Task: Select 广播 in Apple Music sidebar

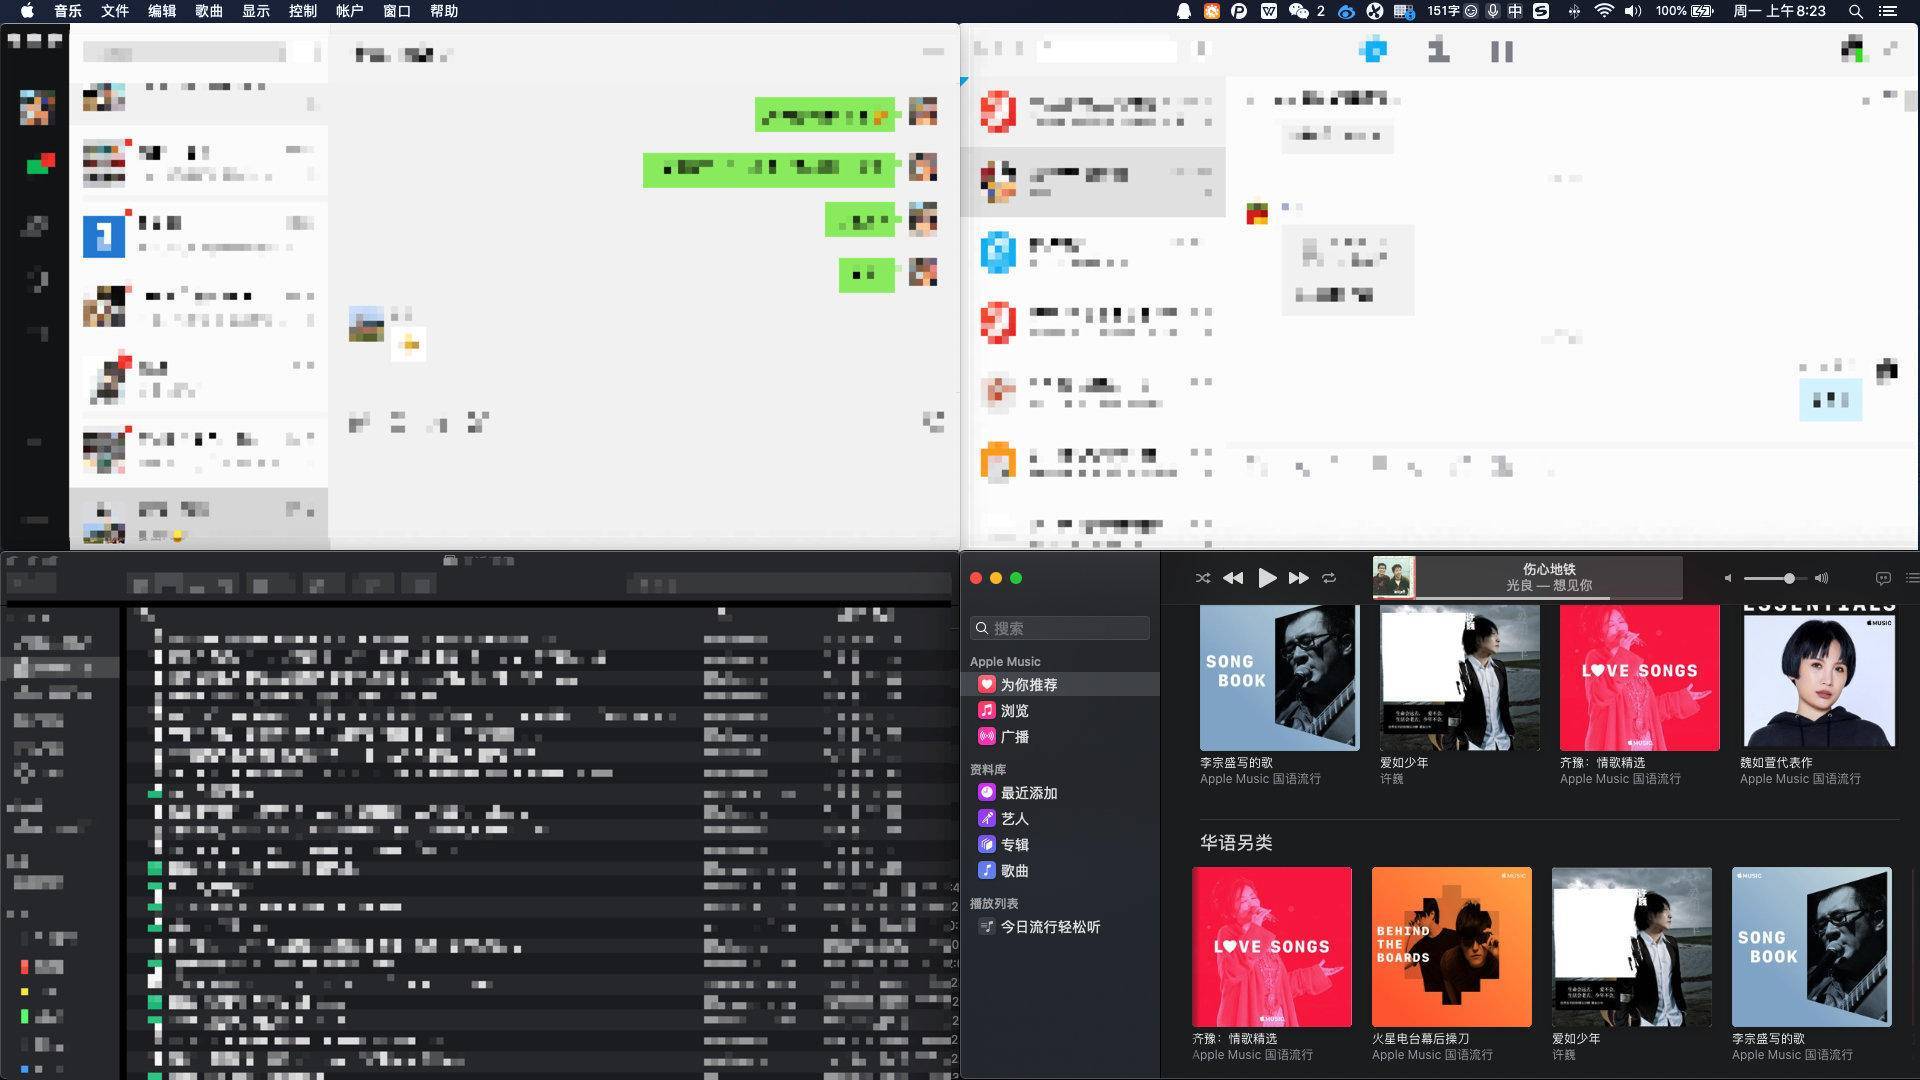Action: pyautogui.click(x=1015, y=736)
